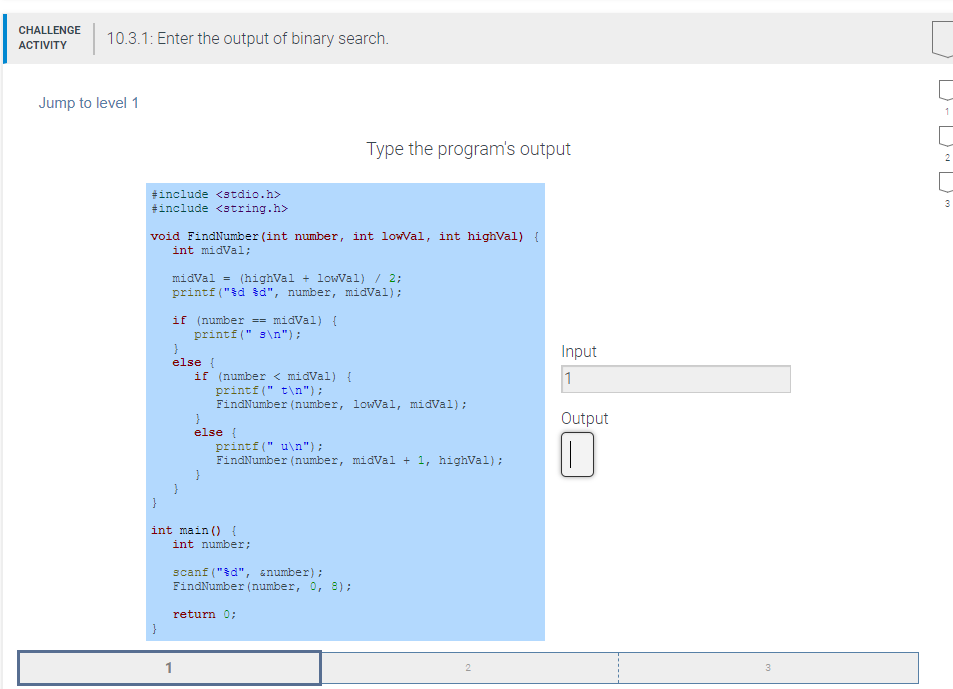Click segment 1 of the level progress bar

(x=168, y=667)
